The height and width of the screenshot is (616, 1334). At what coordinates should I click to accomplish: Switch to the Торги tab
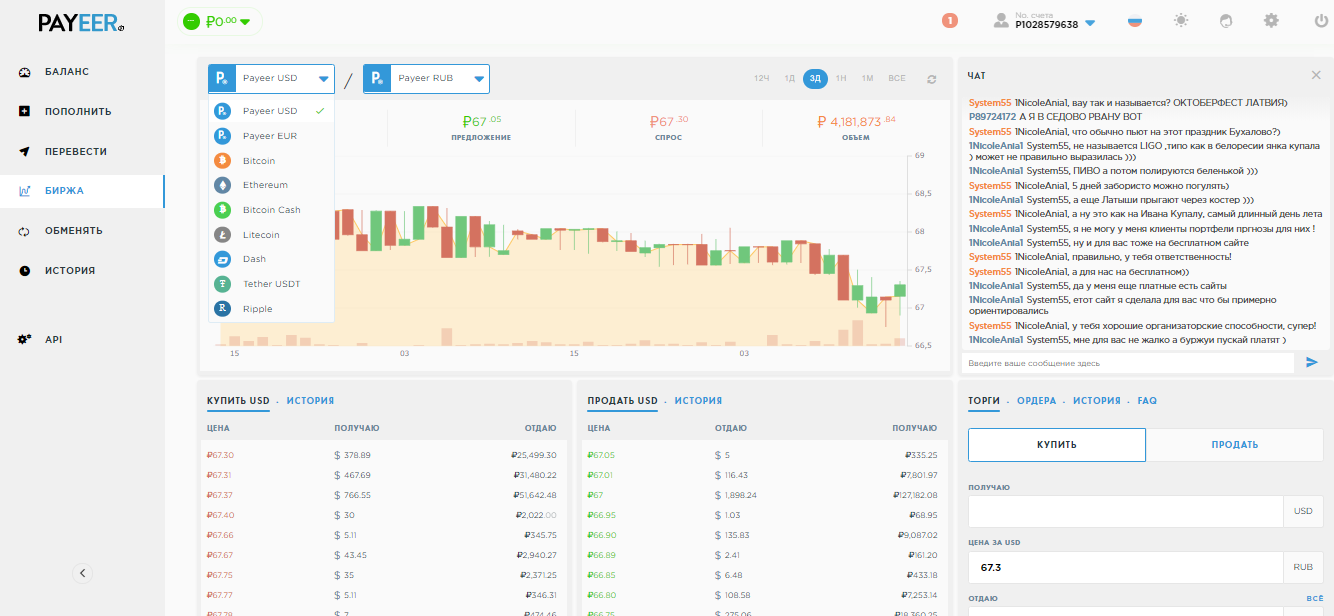984,401
